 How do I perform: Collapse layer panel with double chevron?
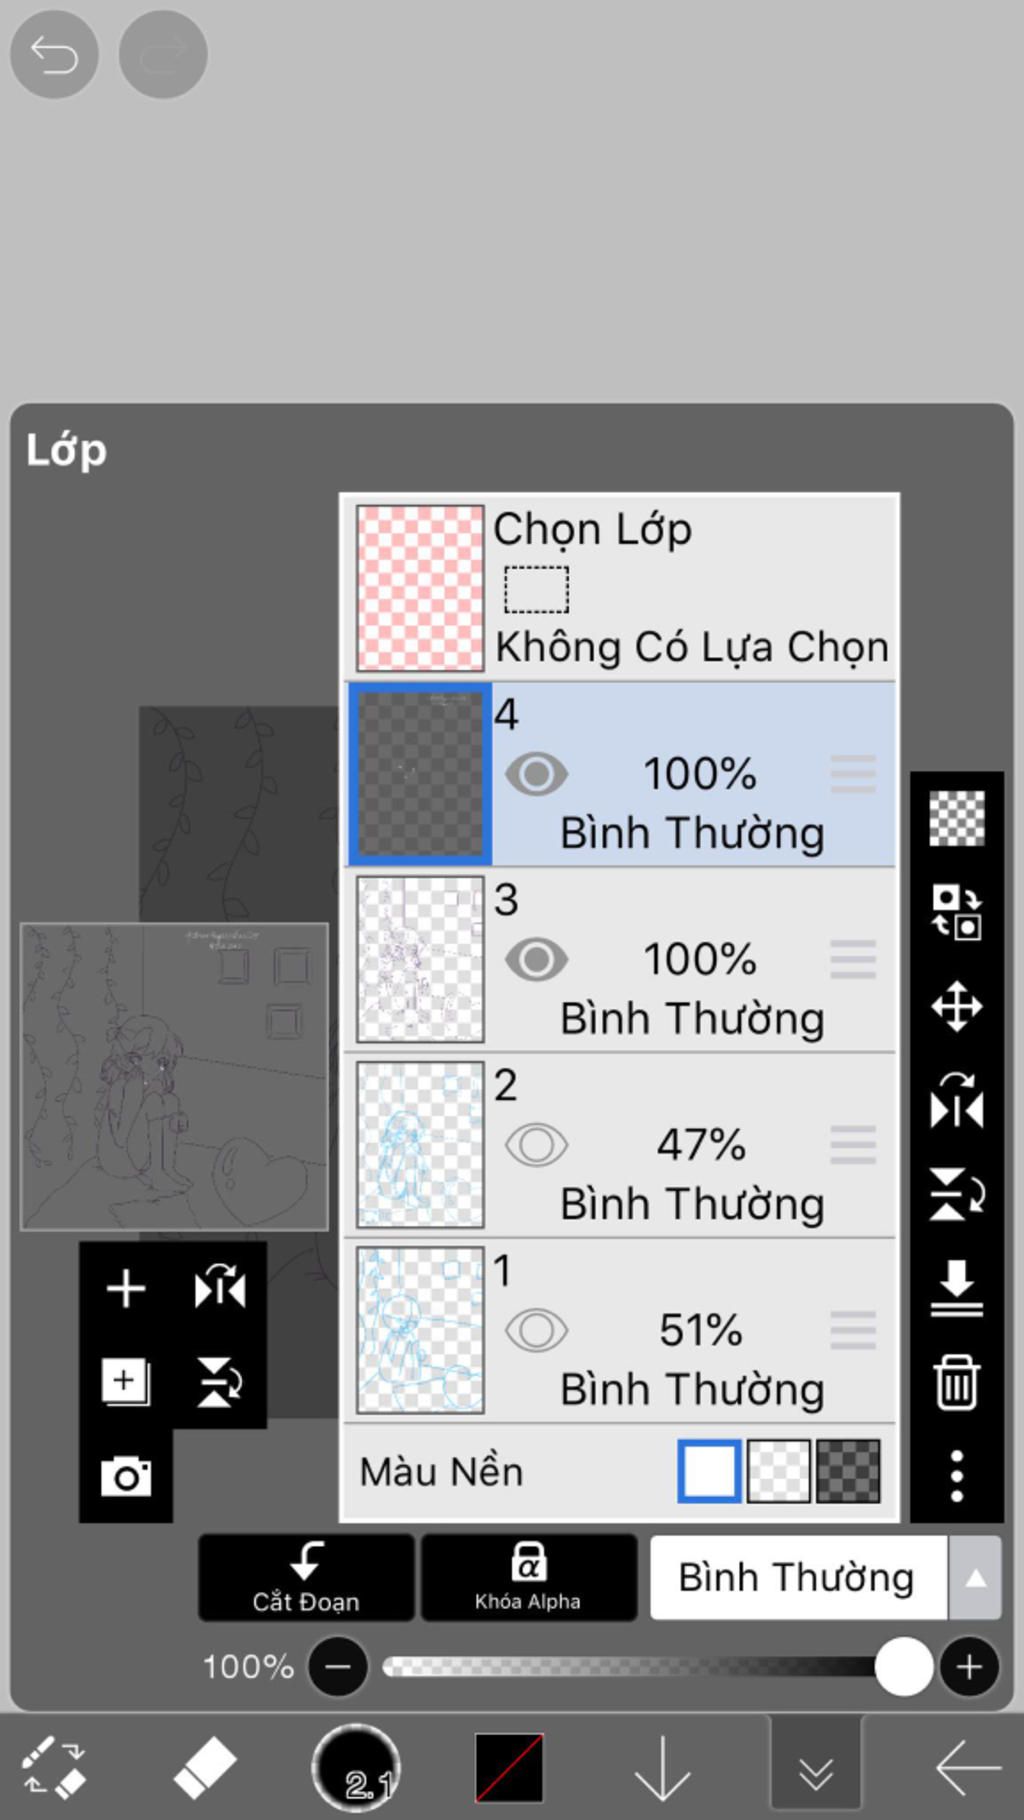pyautogui.click(x=816, y=1770)
